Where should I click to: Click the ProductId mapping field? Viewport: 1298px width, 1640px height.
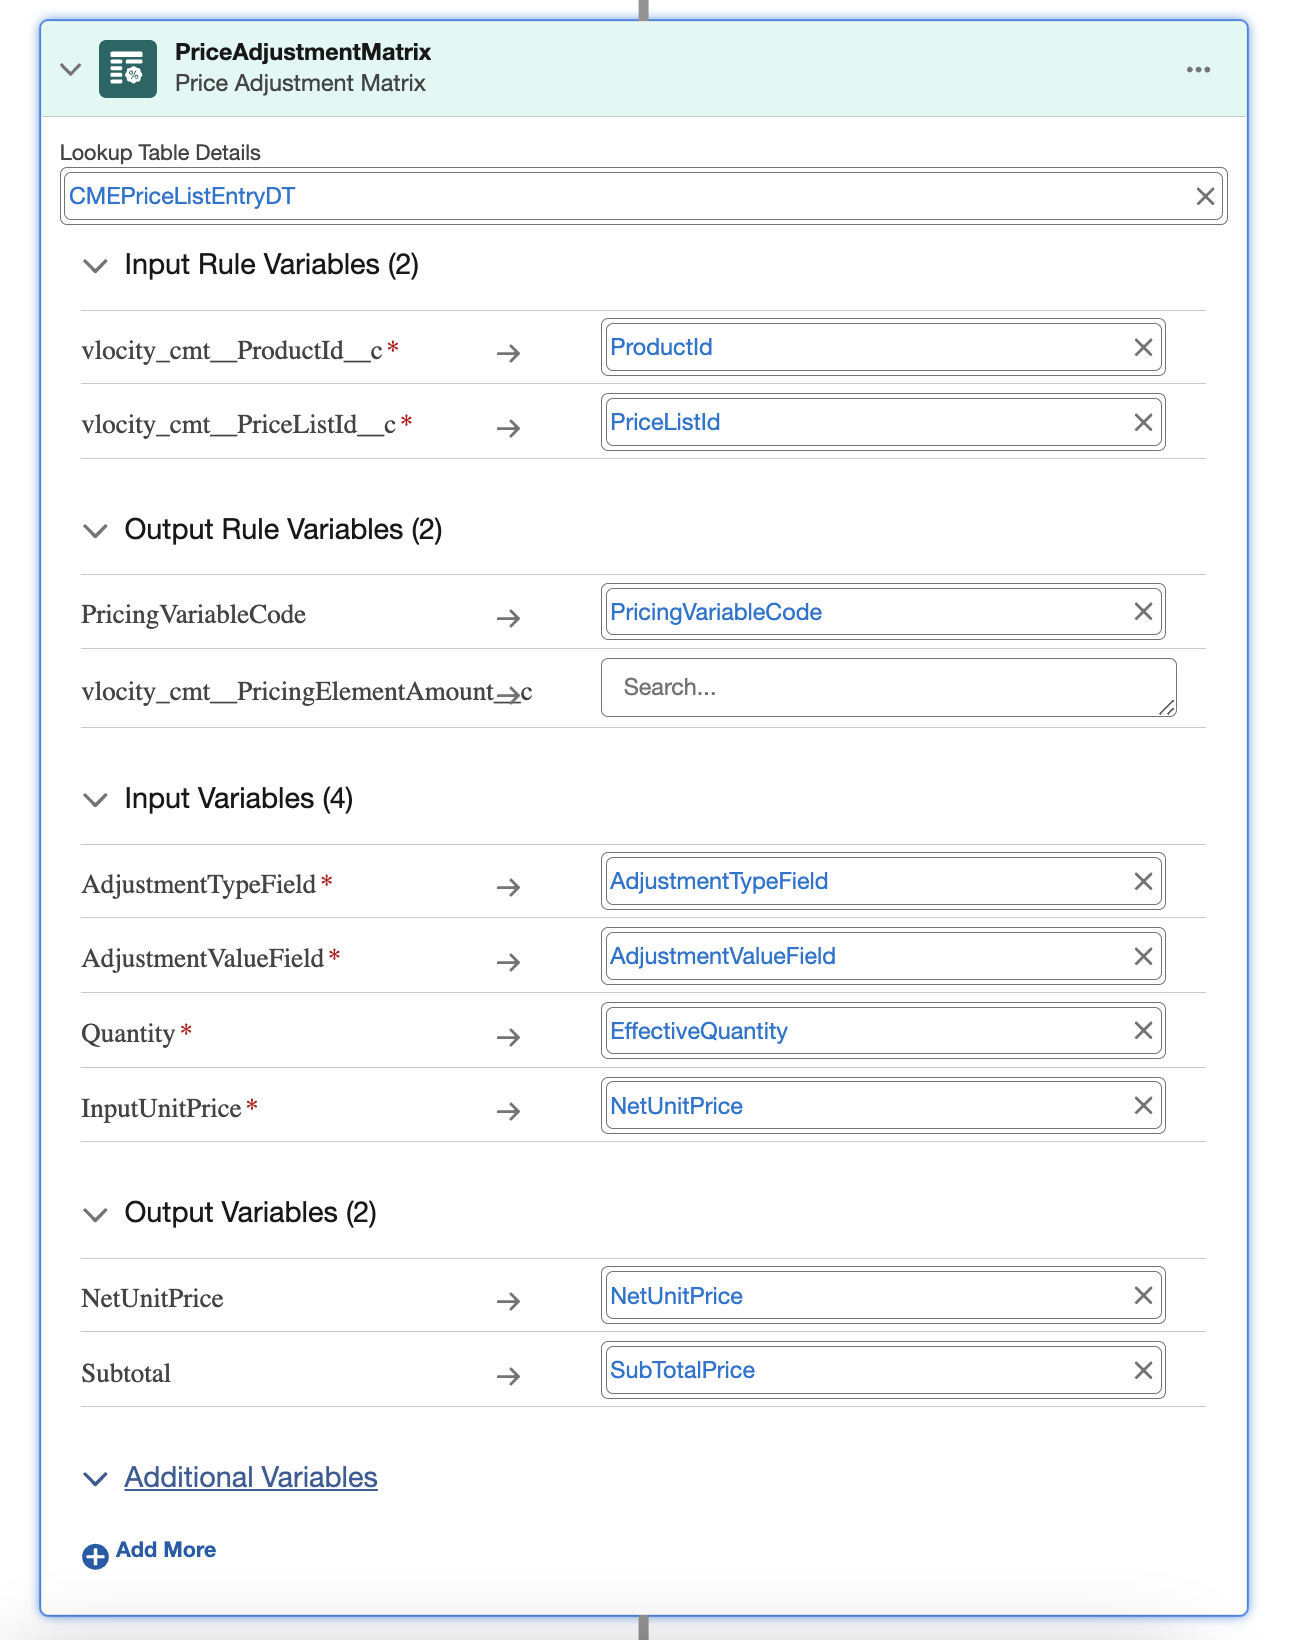[x=883, y=347]
